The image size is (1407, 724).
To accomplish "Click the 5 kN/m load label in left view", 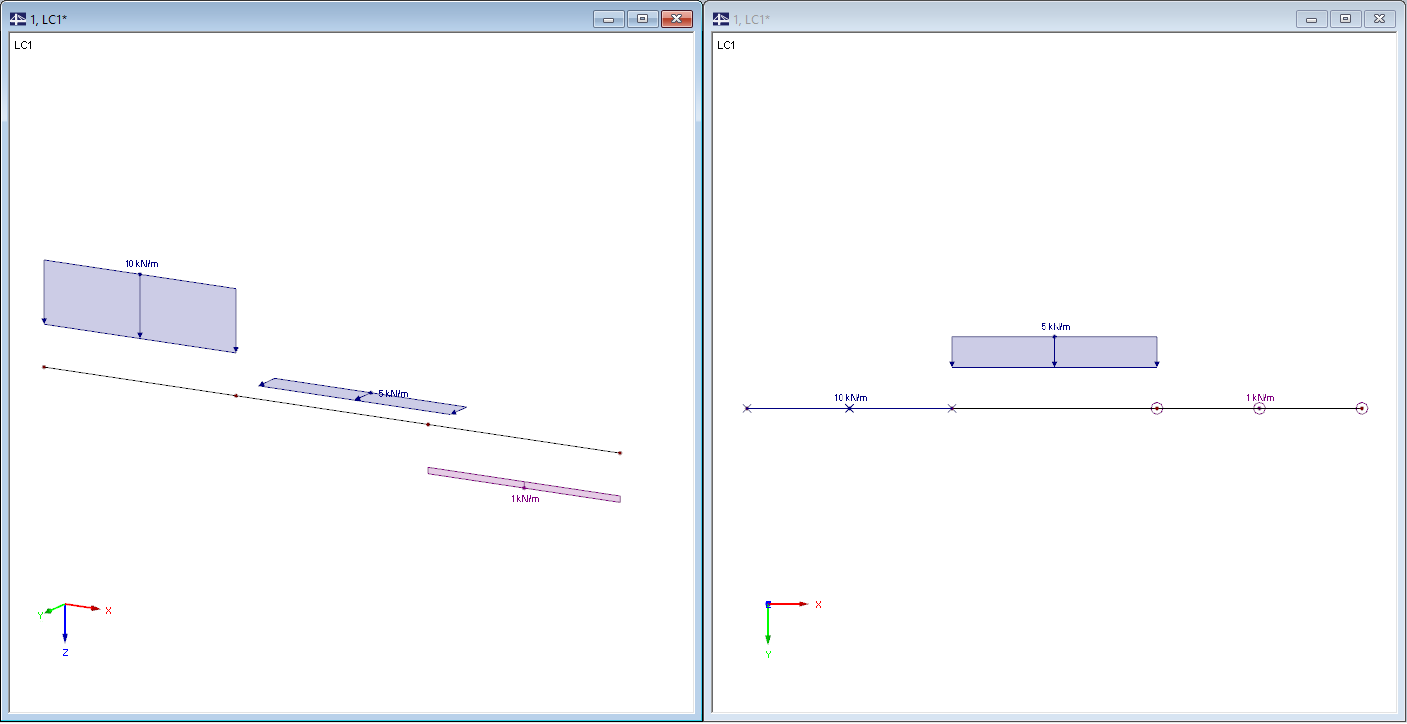I will click(394, 392).
